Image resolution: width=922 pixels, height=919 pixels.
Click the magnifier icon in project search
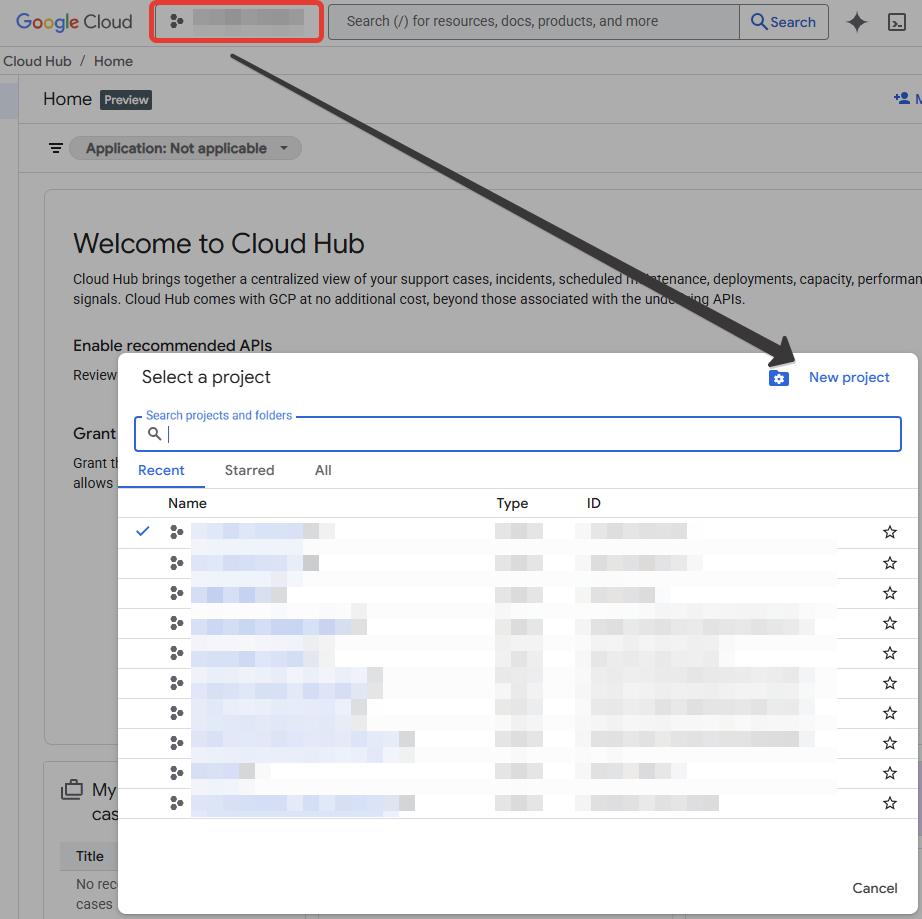[155, 434]
